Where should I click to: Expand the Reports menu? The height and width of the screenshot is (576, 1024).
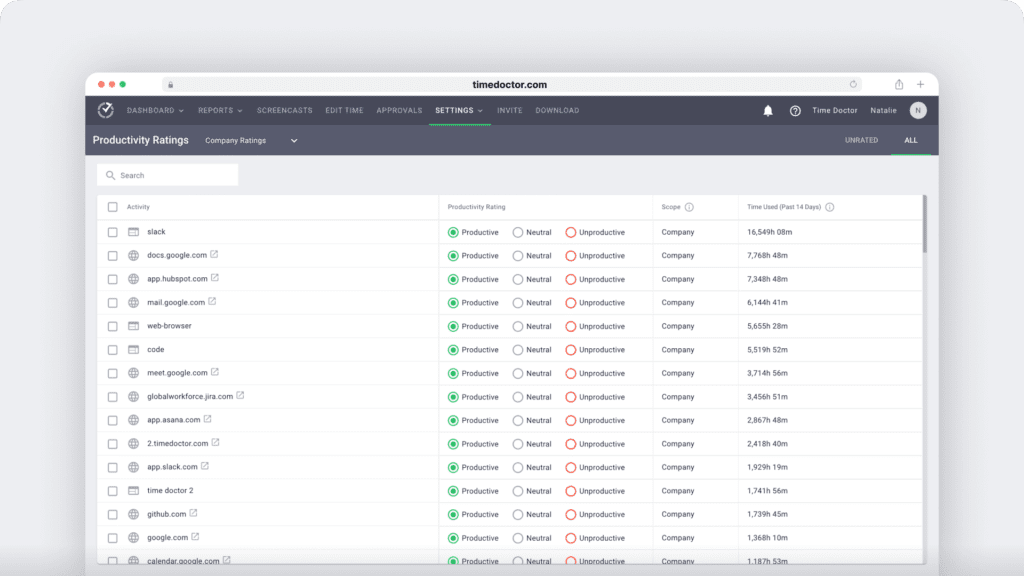pos(220,110)
